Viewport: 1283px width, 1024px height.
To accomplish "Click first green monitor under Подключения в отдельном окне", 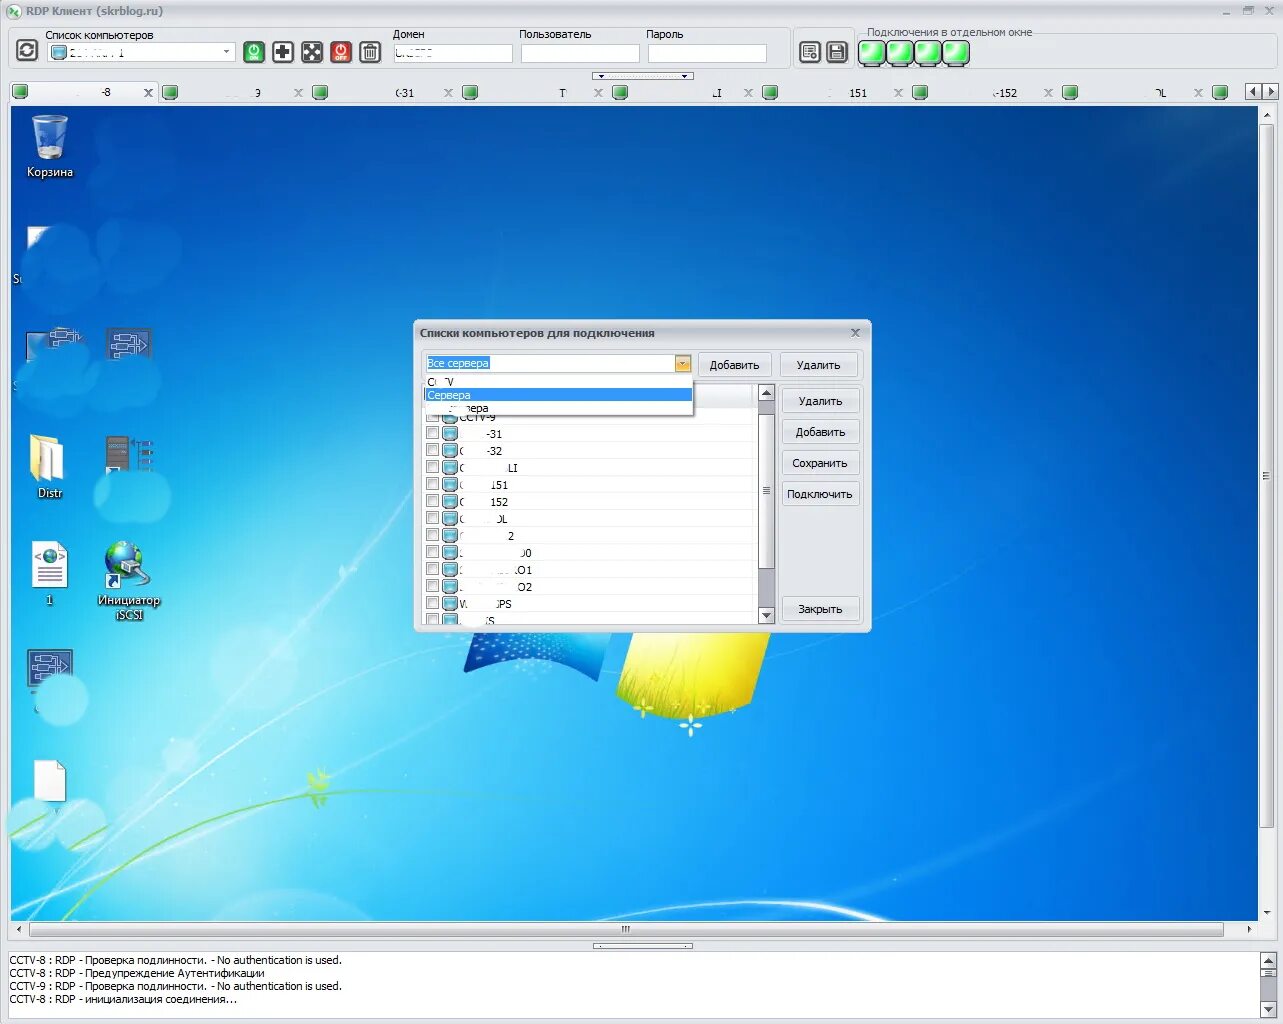I will point(872,53).
